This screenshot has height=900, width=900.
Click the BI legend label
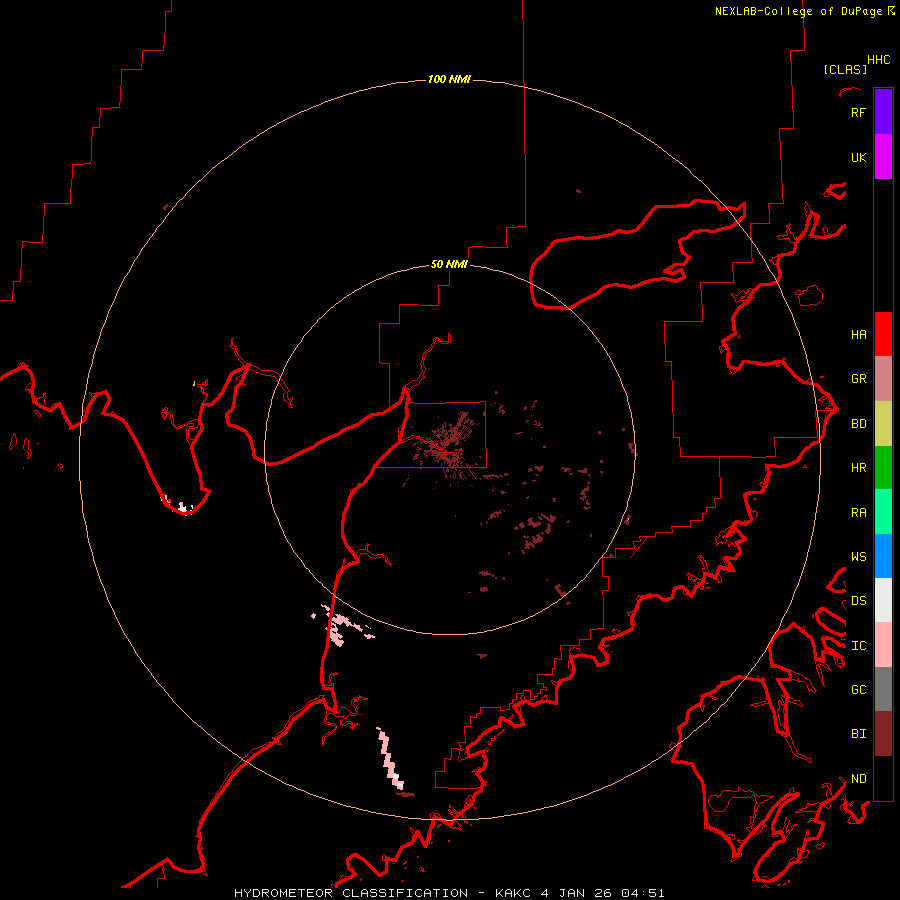pyautogui.click(x=858, y=734)
